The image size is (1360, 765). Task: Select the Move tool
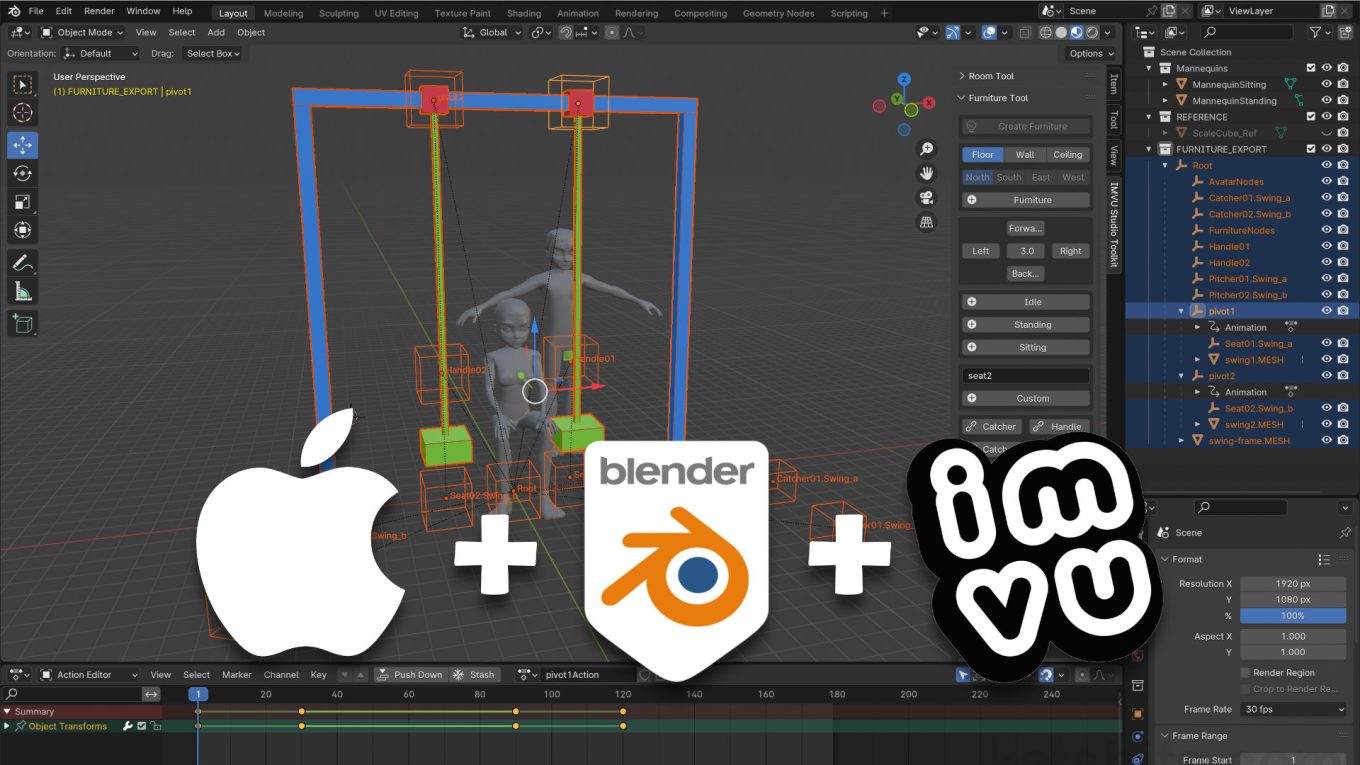point(22,145)
